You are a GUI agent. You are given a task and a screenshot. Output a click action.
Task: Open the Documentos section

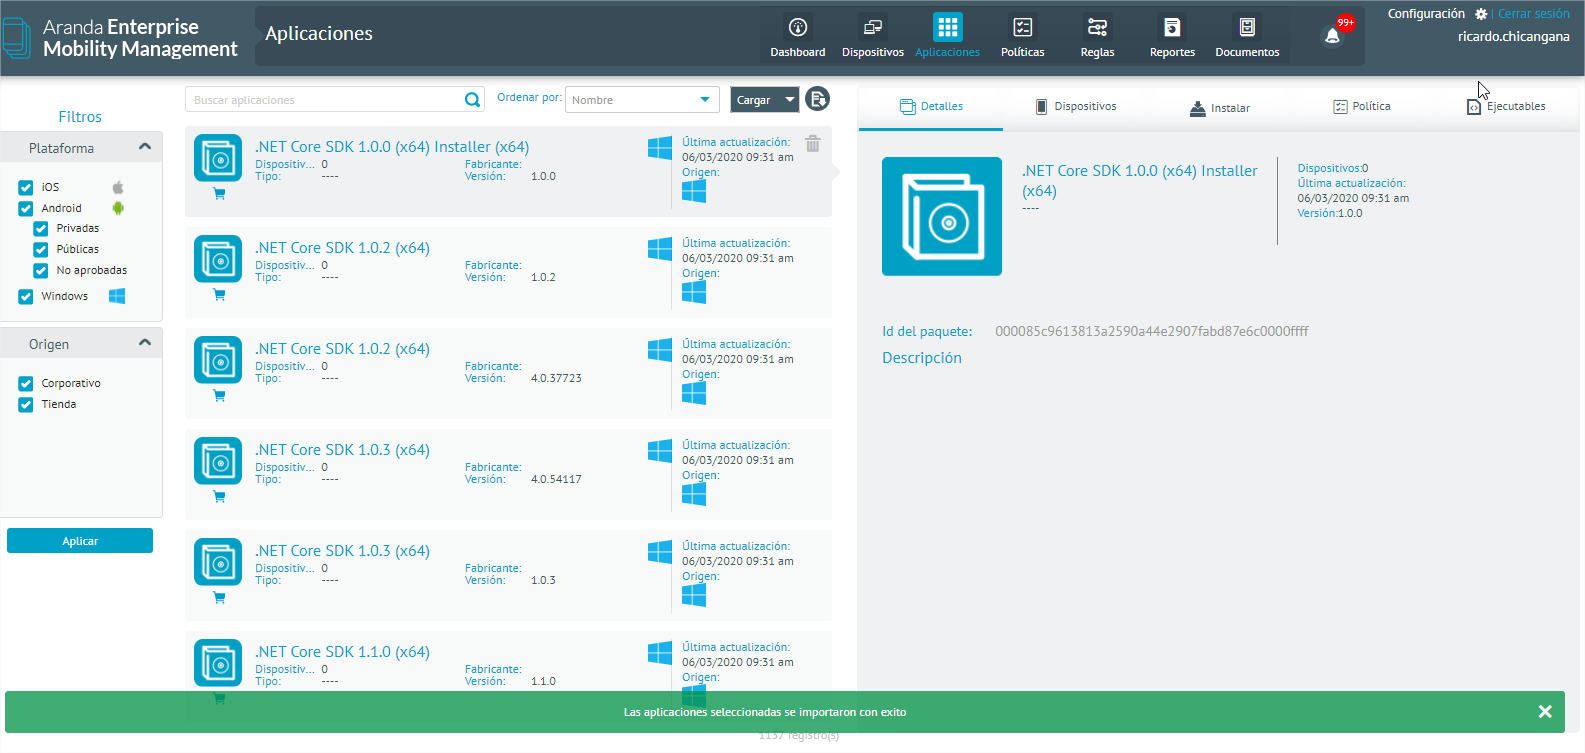tap(1247, 37)
